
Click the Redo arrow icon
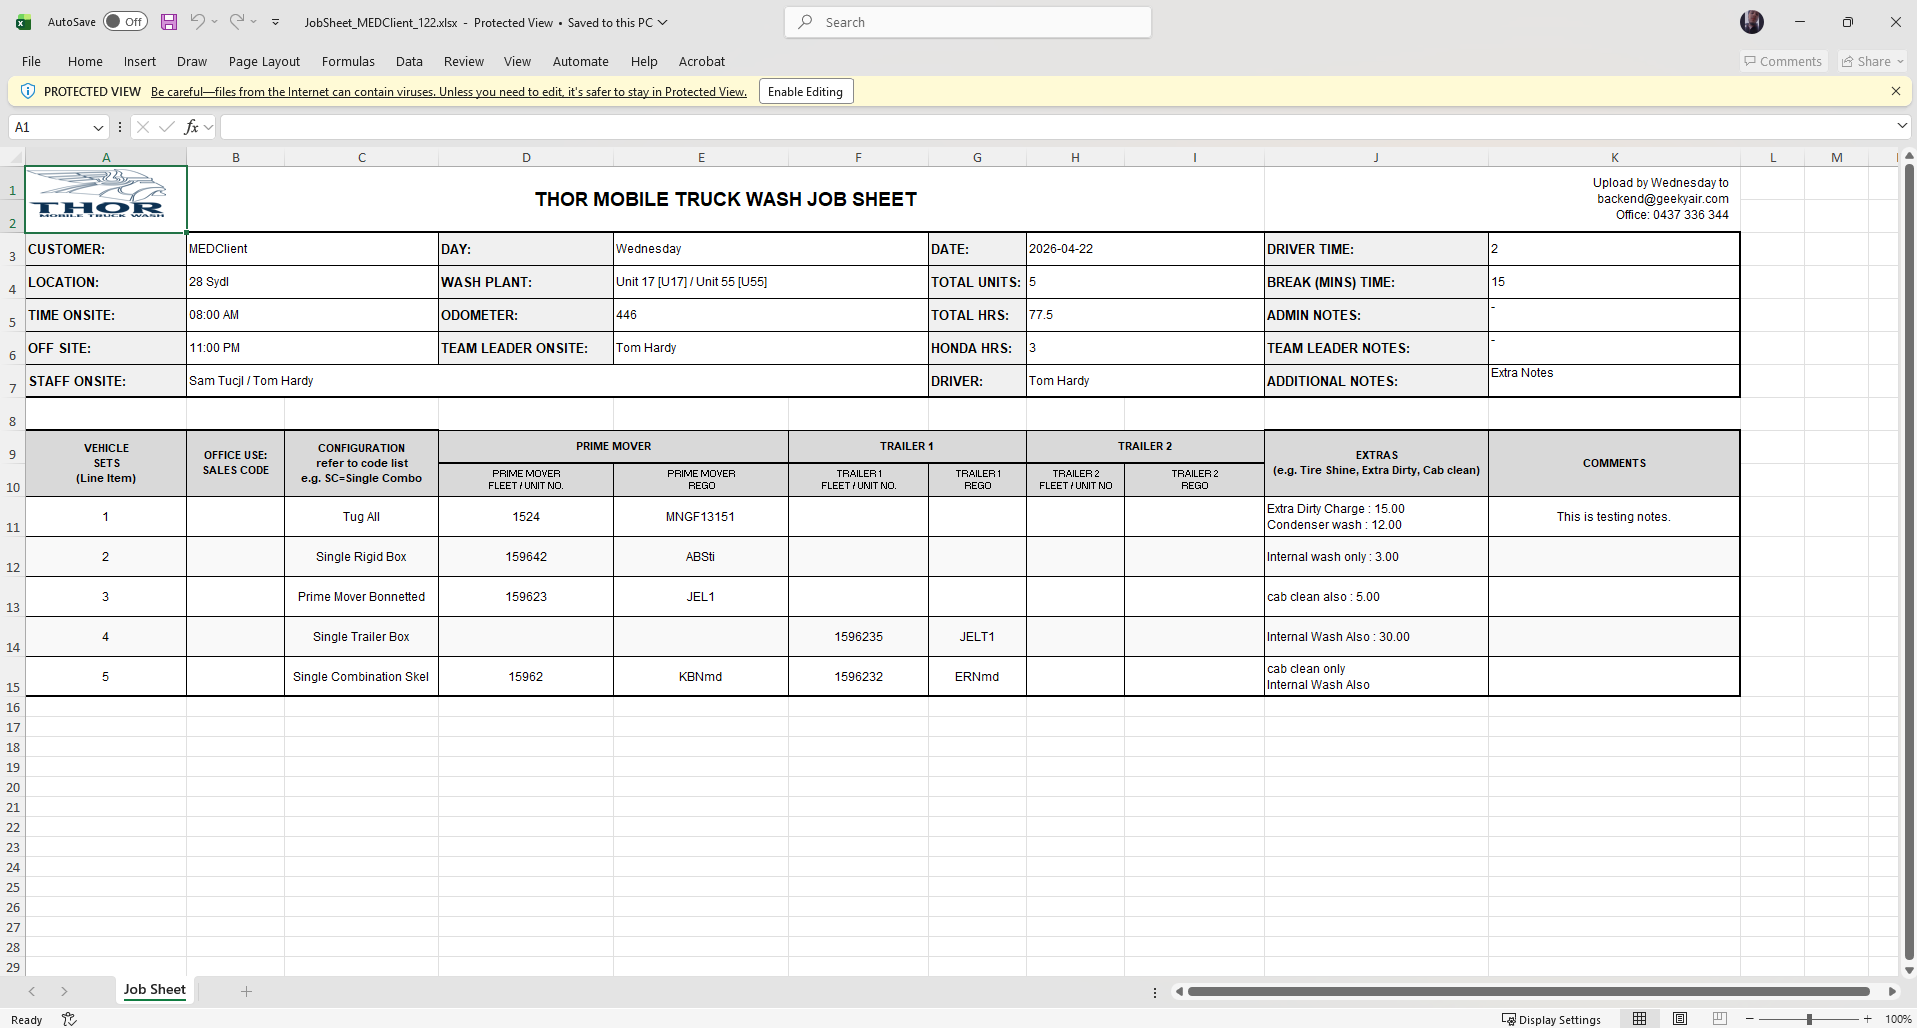coord(237,22)
